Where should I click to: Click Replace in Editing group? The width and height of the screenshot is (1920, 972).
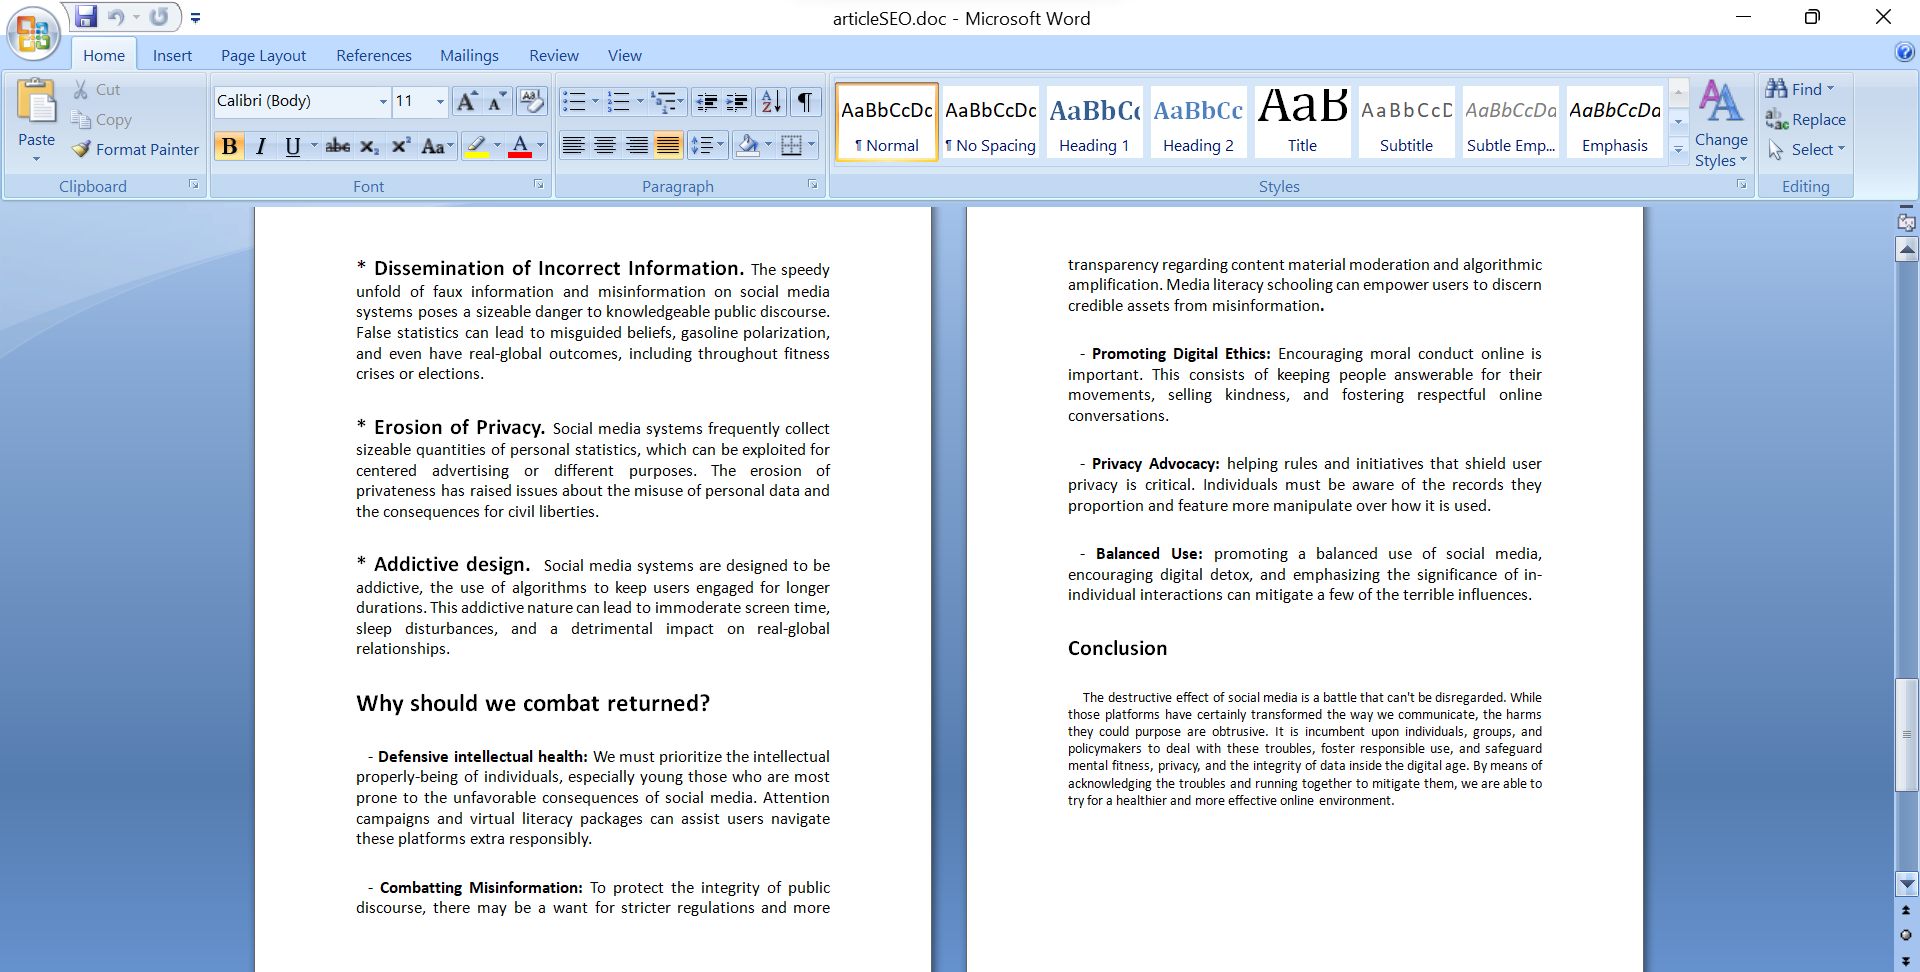point(1806,119)
